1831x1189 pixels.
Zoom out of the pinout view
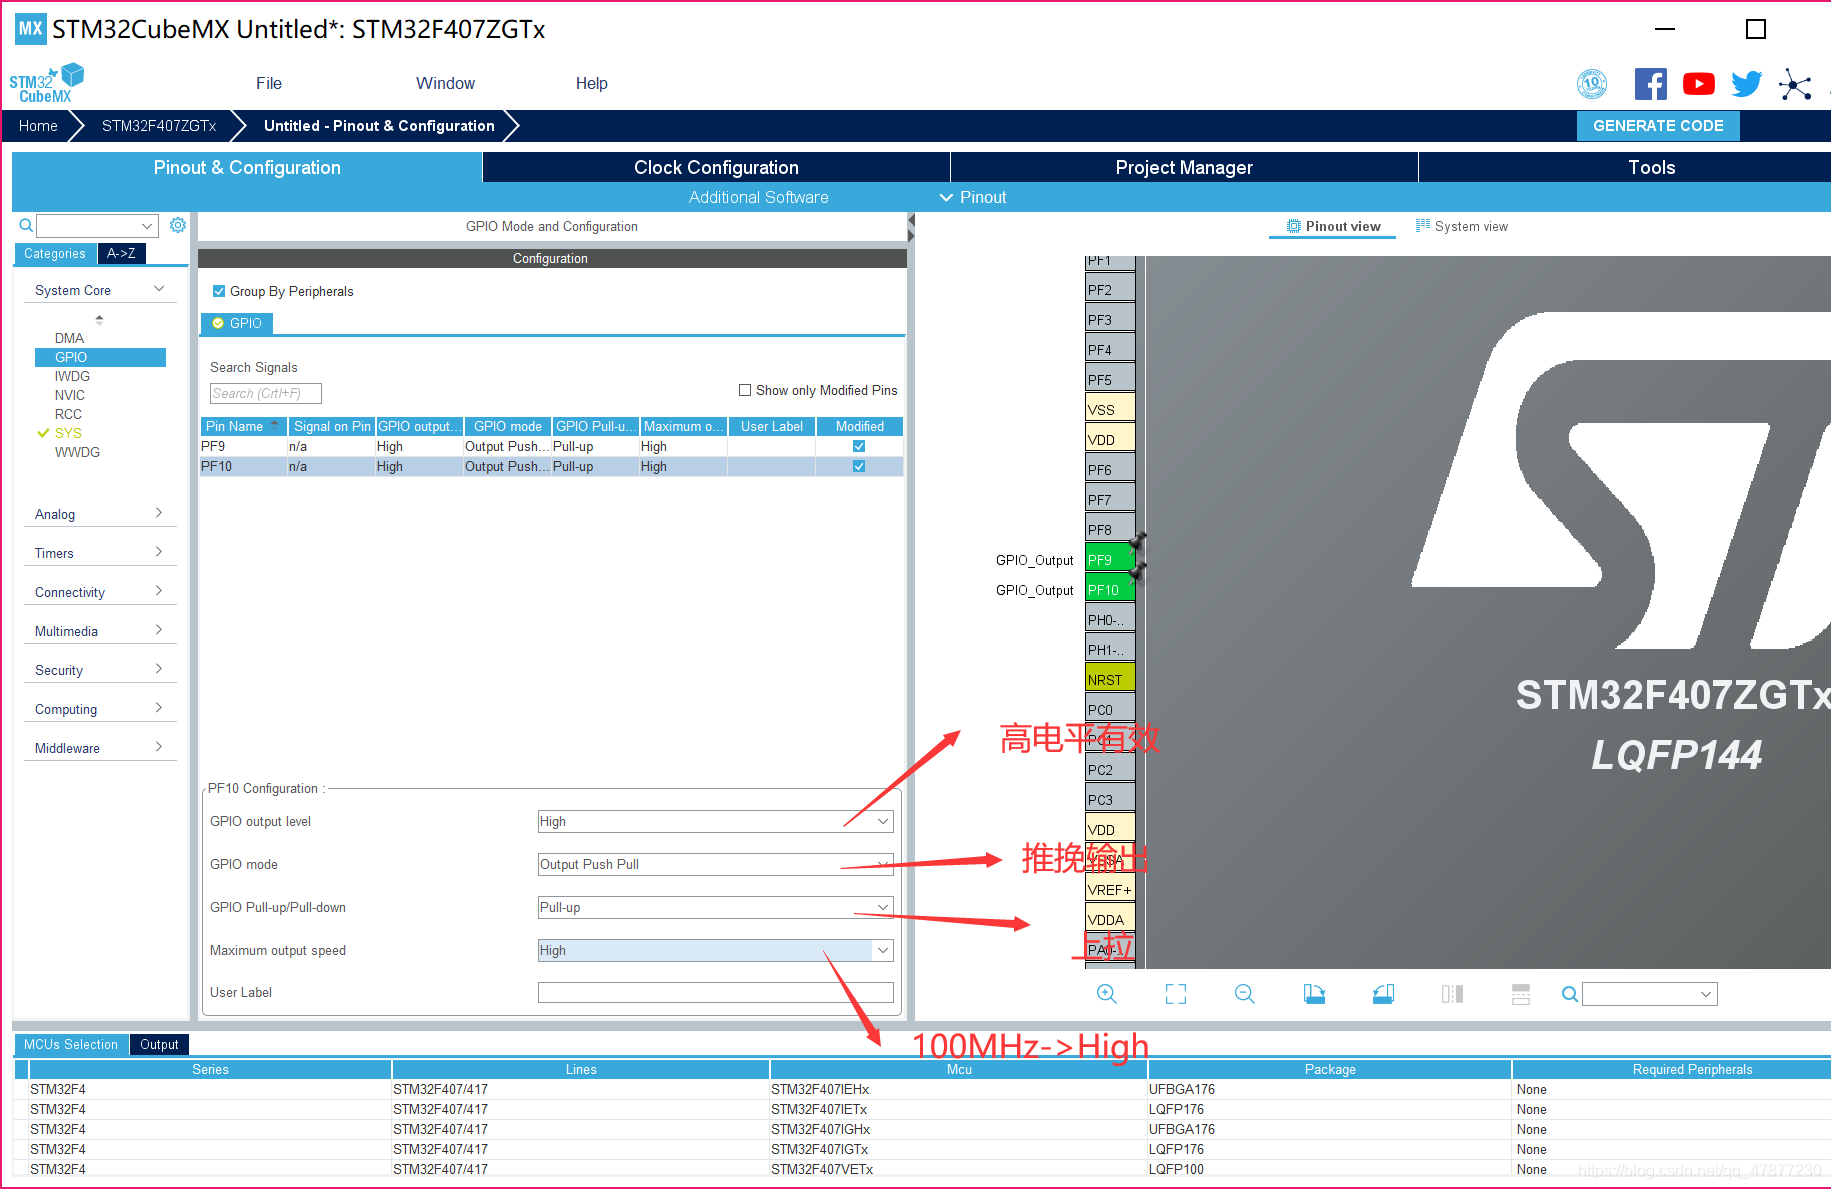click(x=1245, y=994)
